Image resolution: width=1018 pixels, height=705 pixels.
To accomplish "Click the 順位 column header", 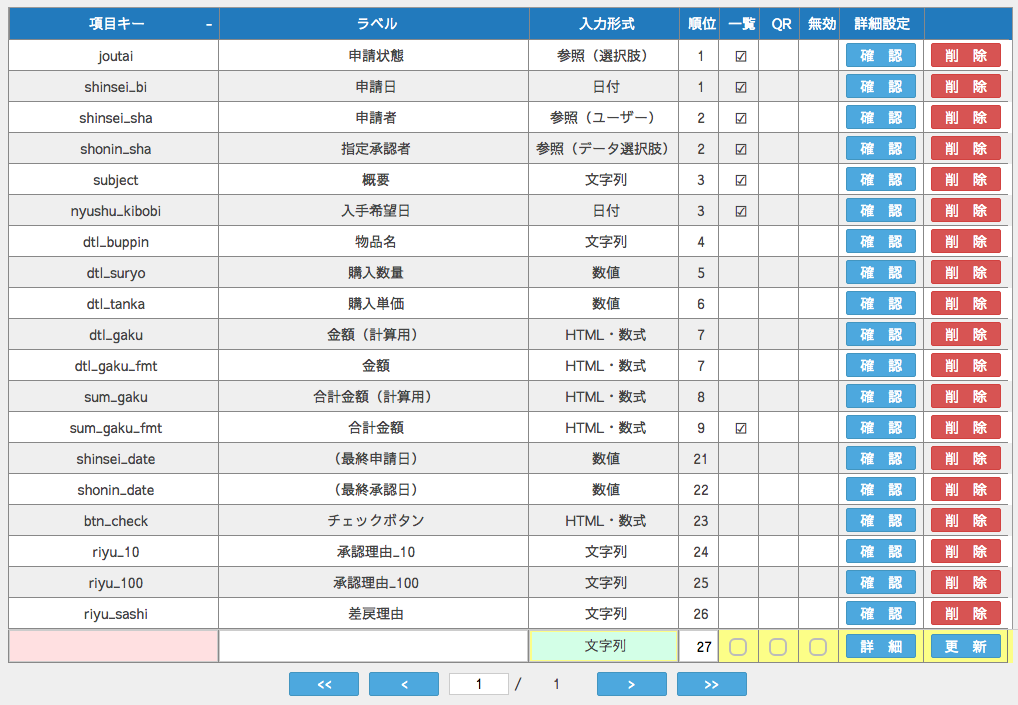I will (x=699, y=24).
